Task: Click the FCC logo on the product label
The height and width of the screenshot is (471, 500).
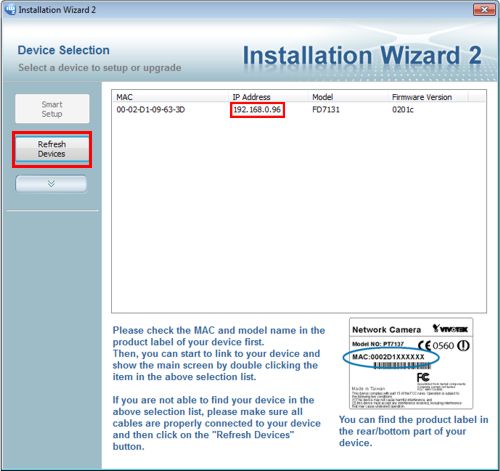Action: point(423,377)
